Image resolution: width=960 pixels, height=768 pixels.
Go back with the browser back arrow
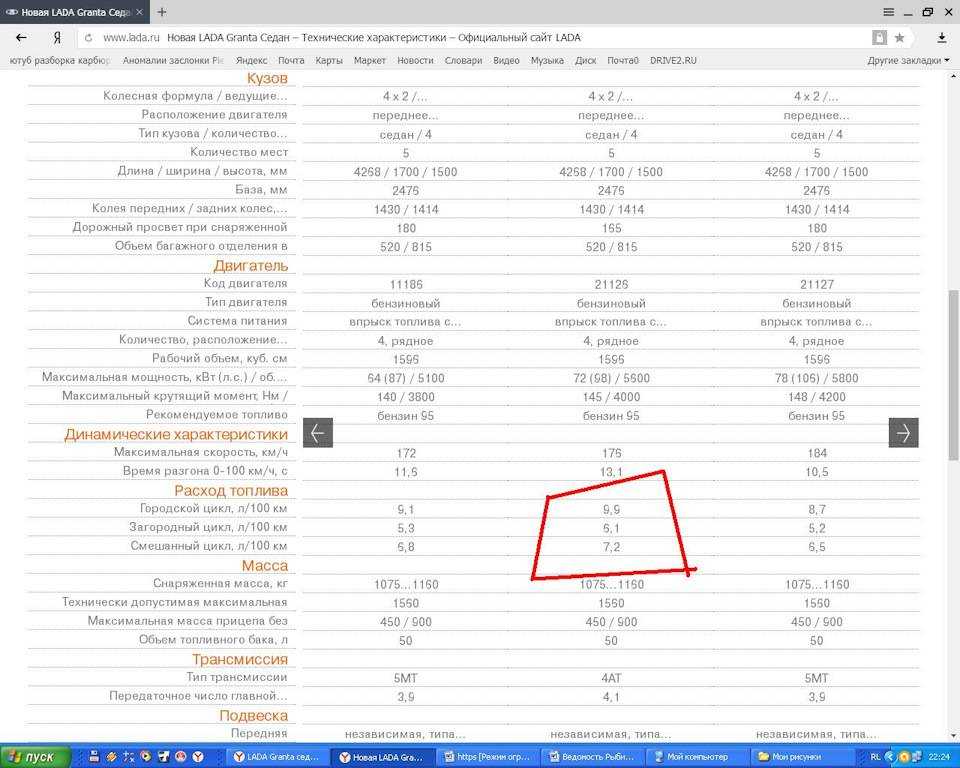tap(21, 37)
